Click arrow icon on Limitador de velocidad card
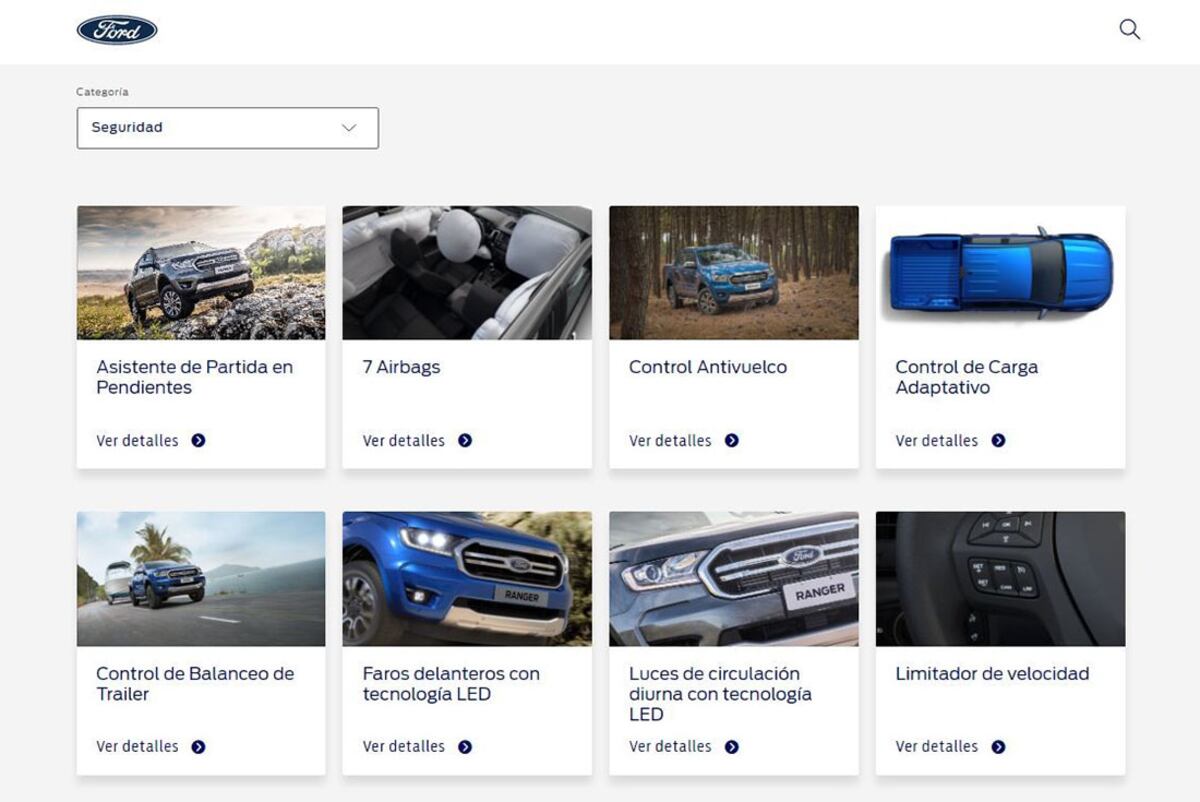Viewport: 1200px width, 802px height. (998, 746)
